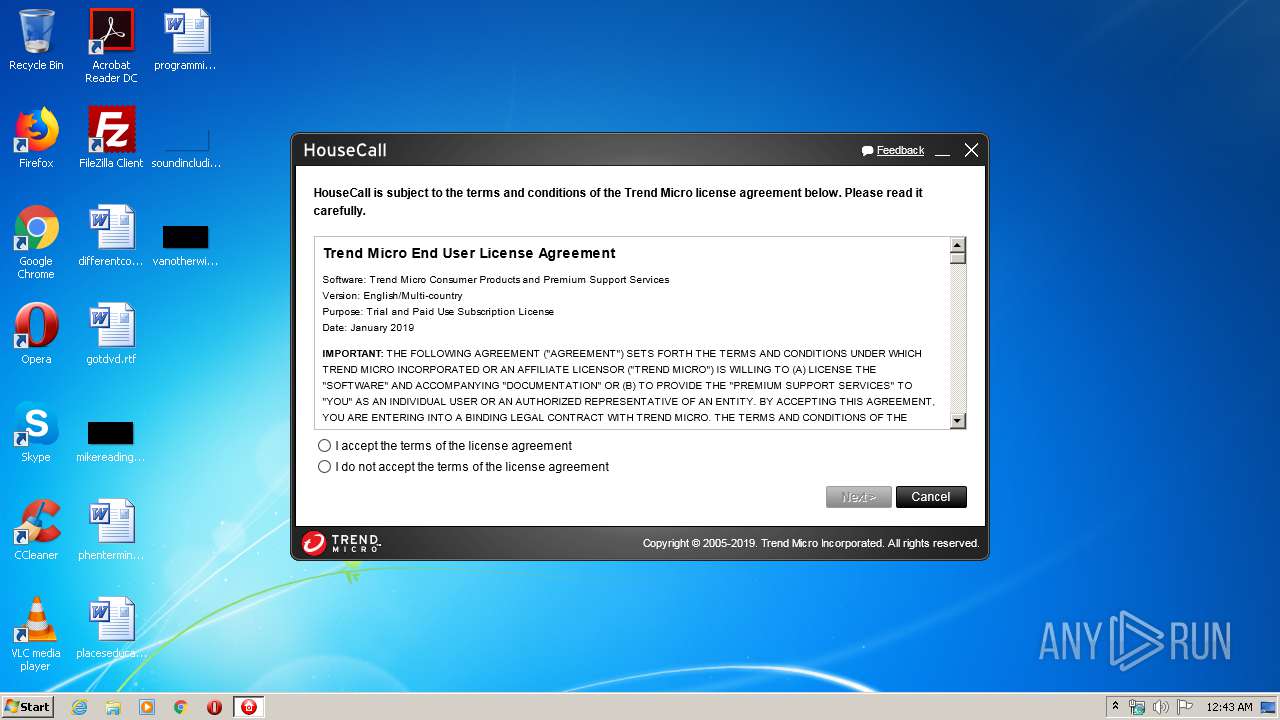Click the license agreement scrollbar thumb
This screenshot has width=1280, height=720.
pyautogui.click(x=958, y=258)
